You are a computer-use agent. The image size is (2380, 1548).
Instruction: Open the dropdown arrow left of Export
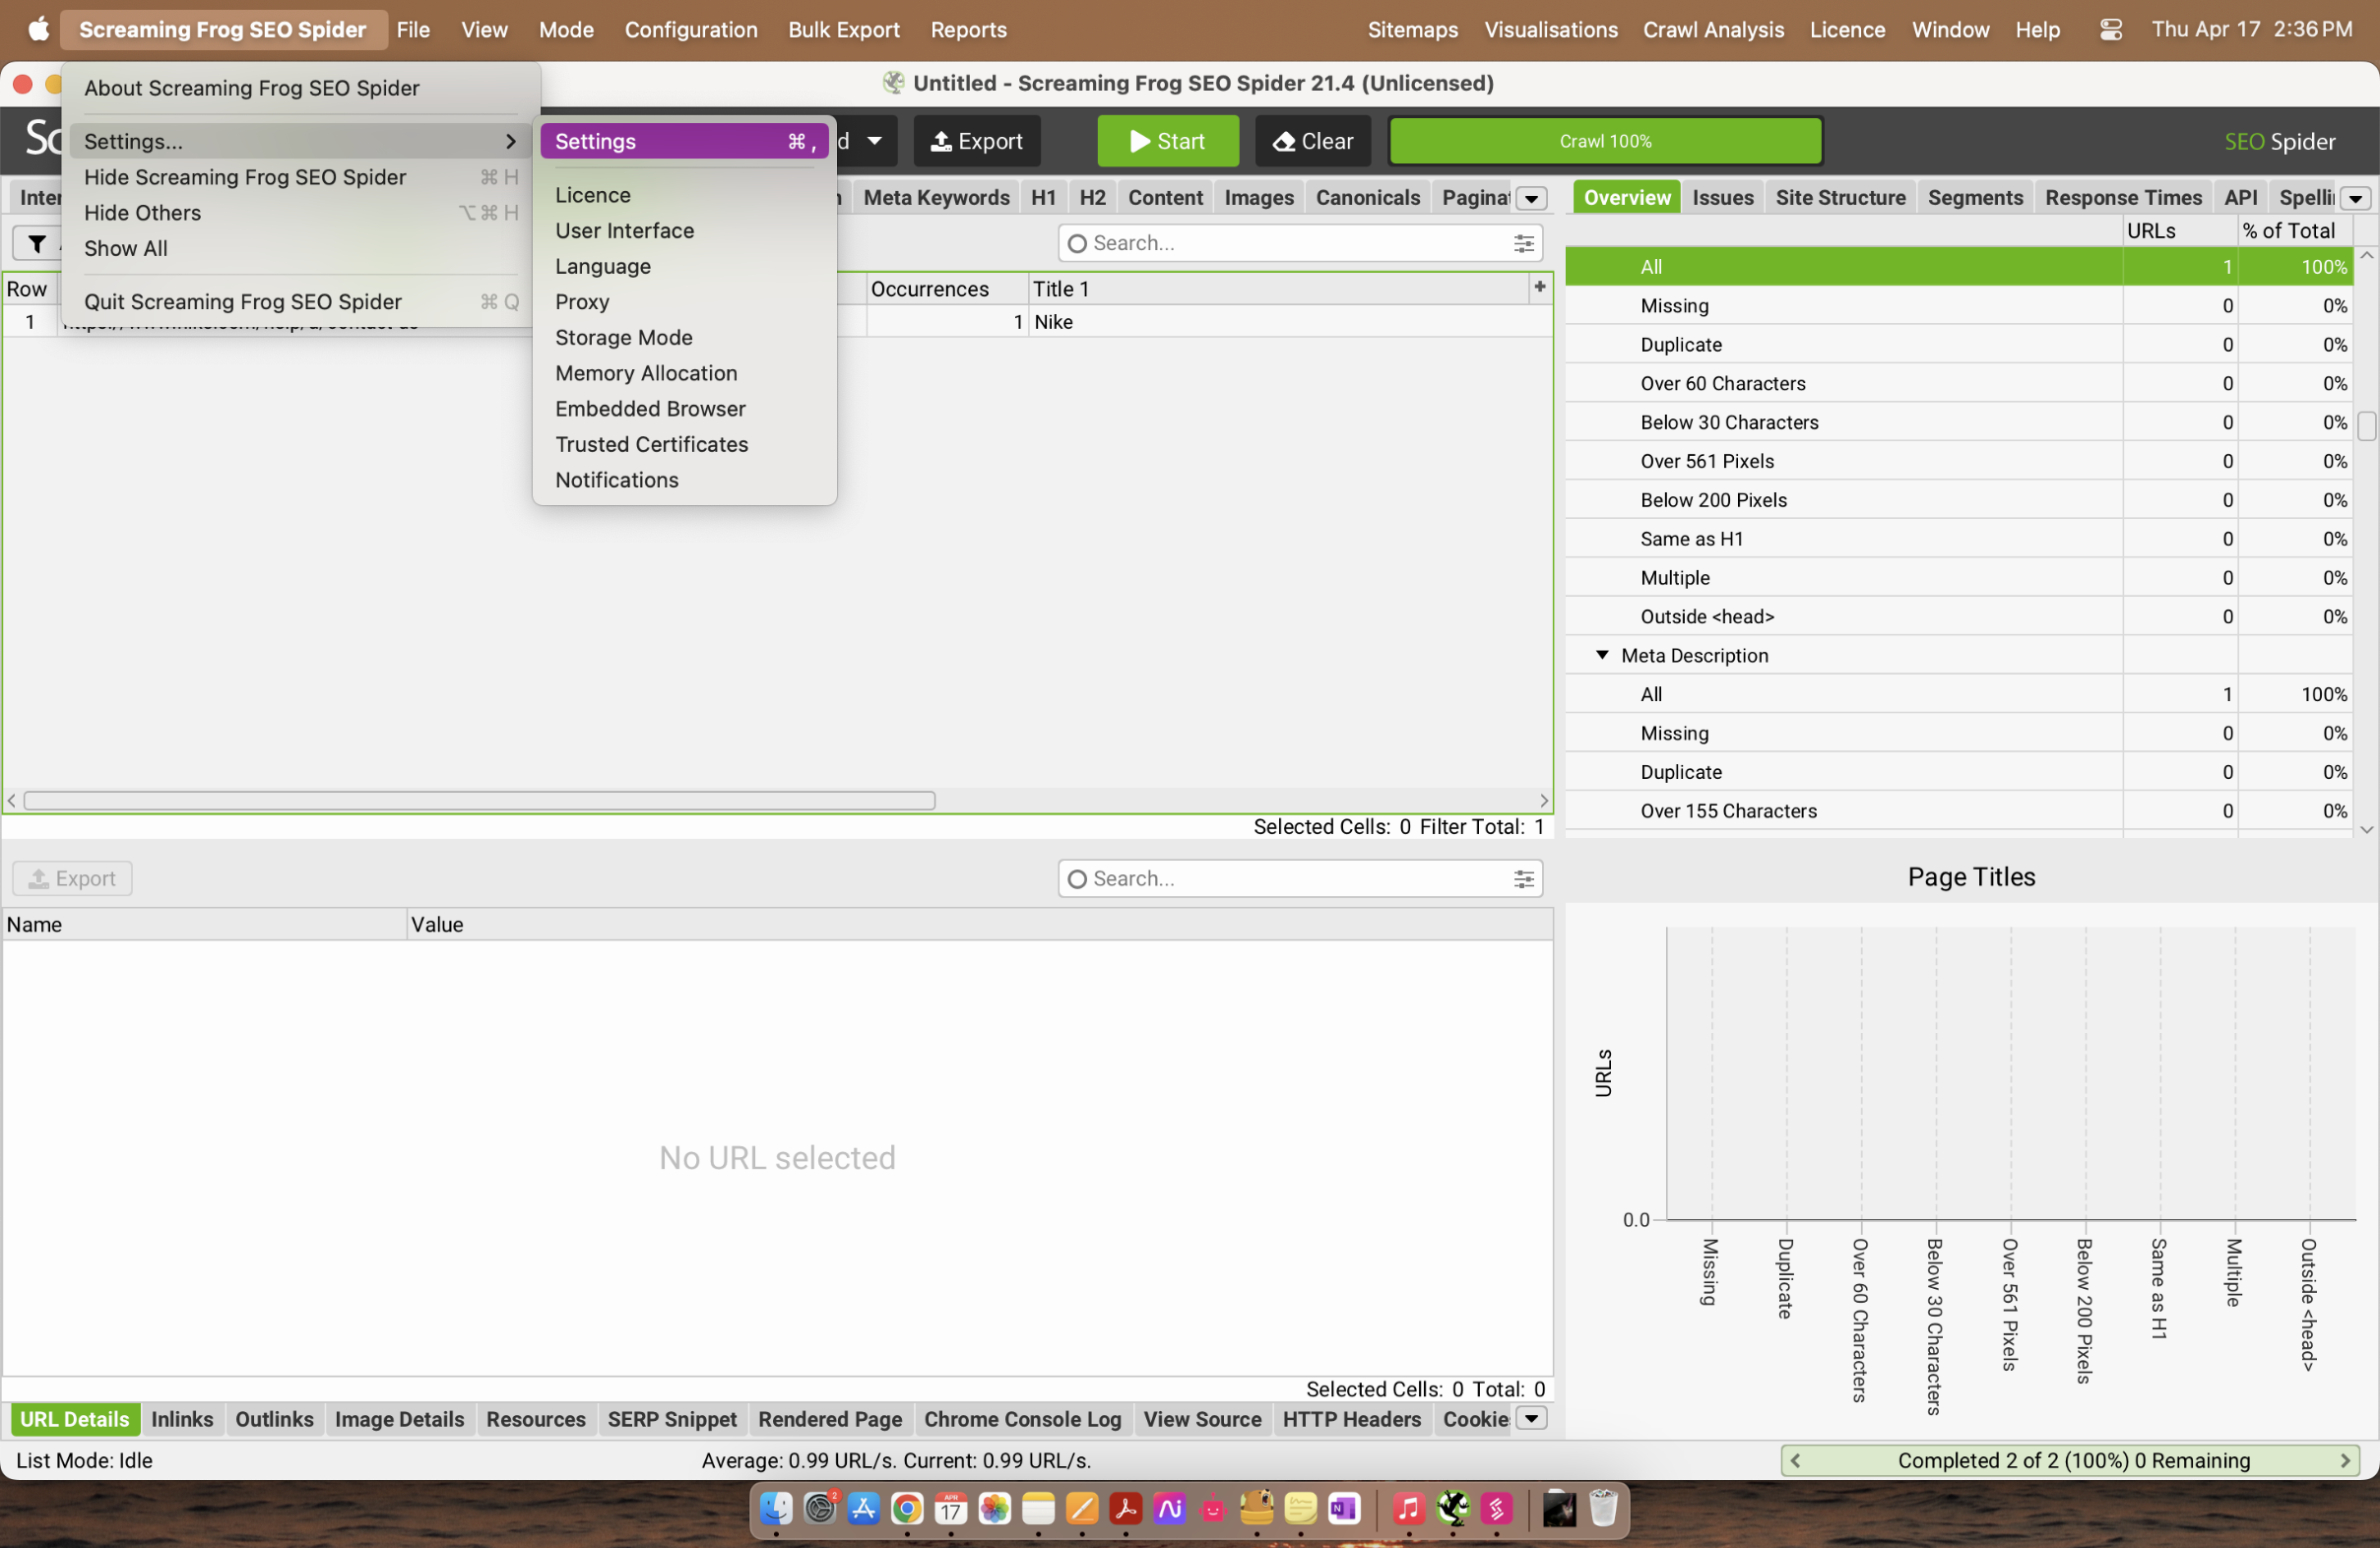(x=874, y=141)
